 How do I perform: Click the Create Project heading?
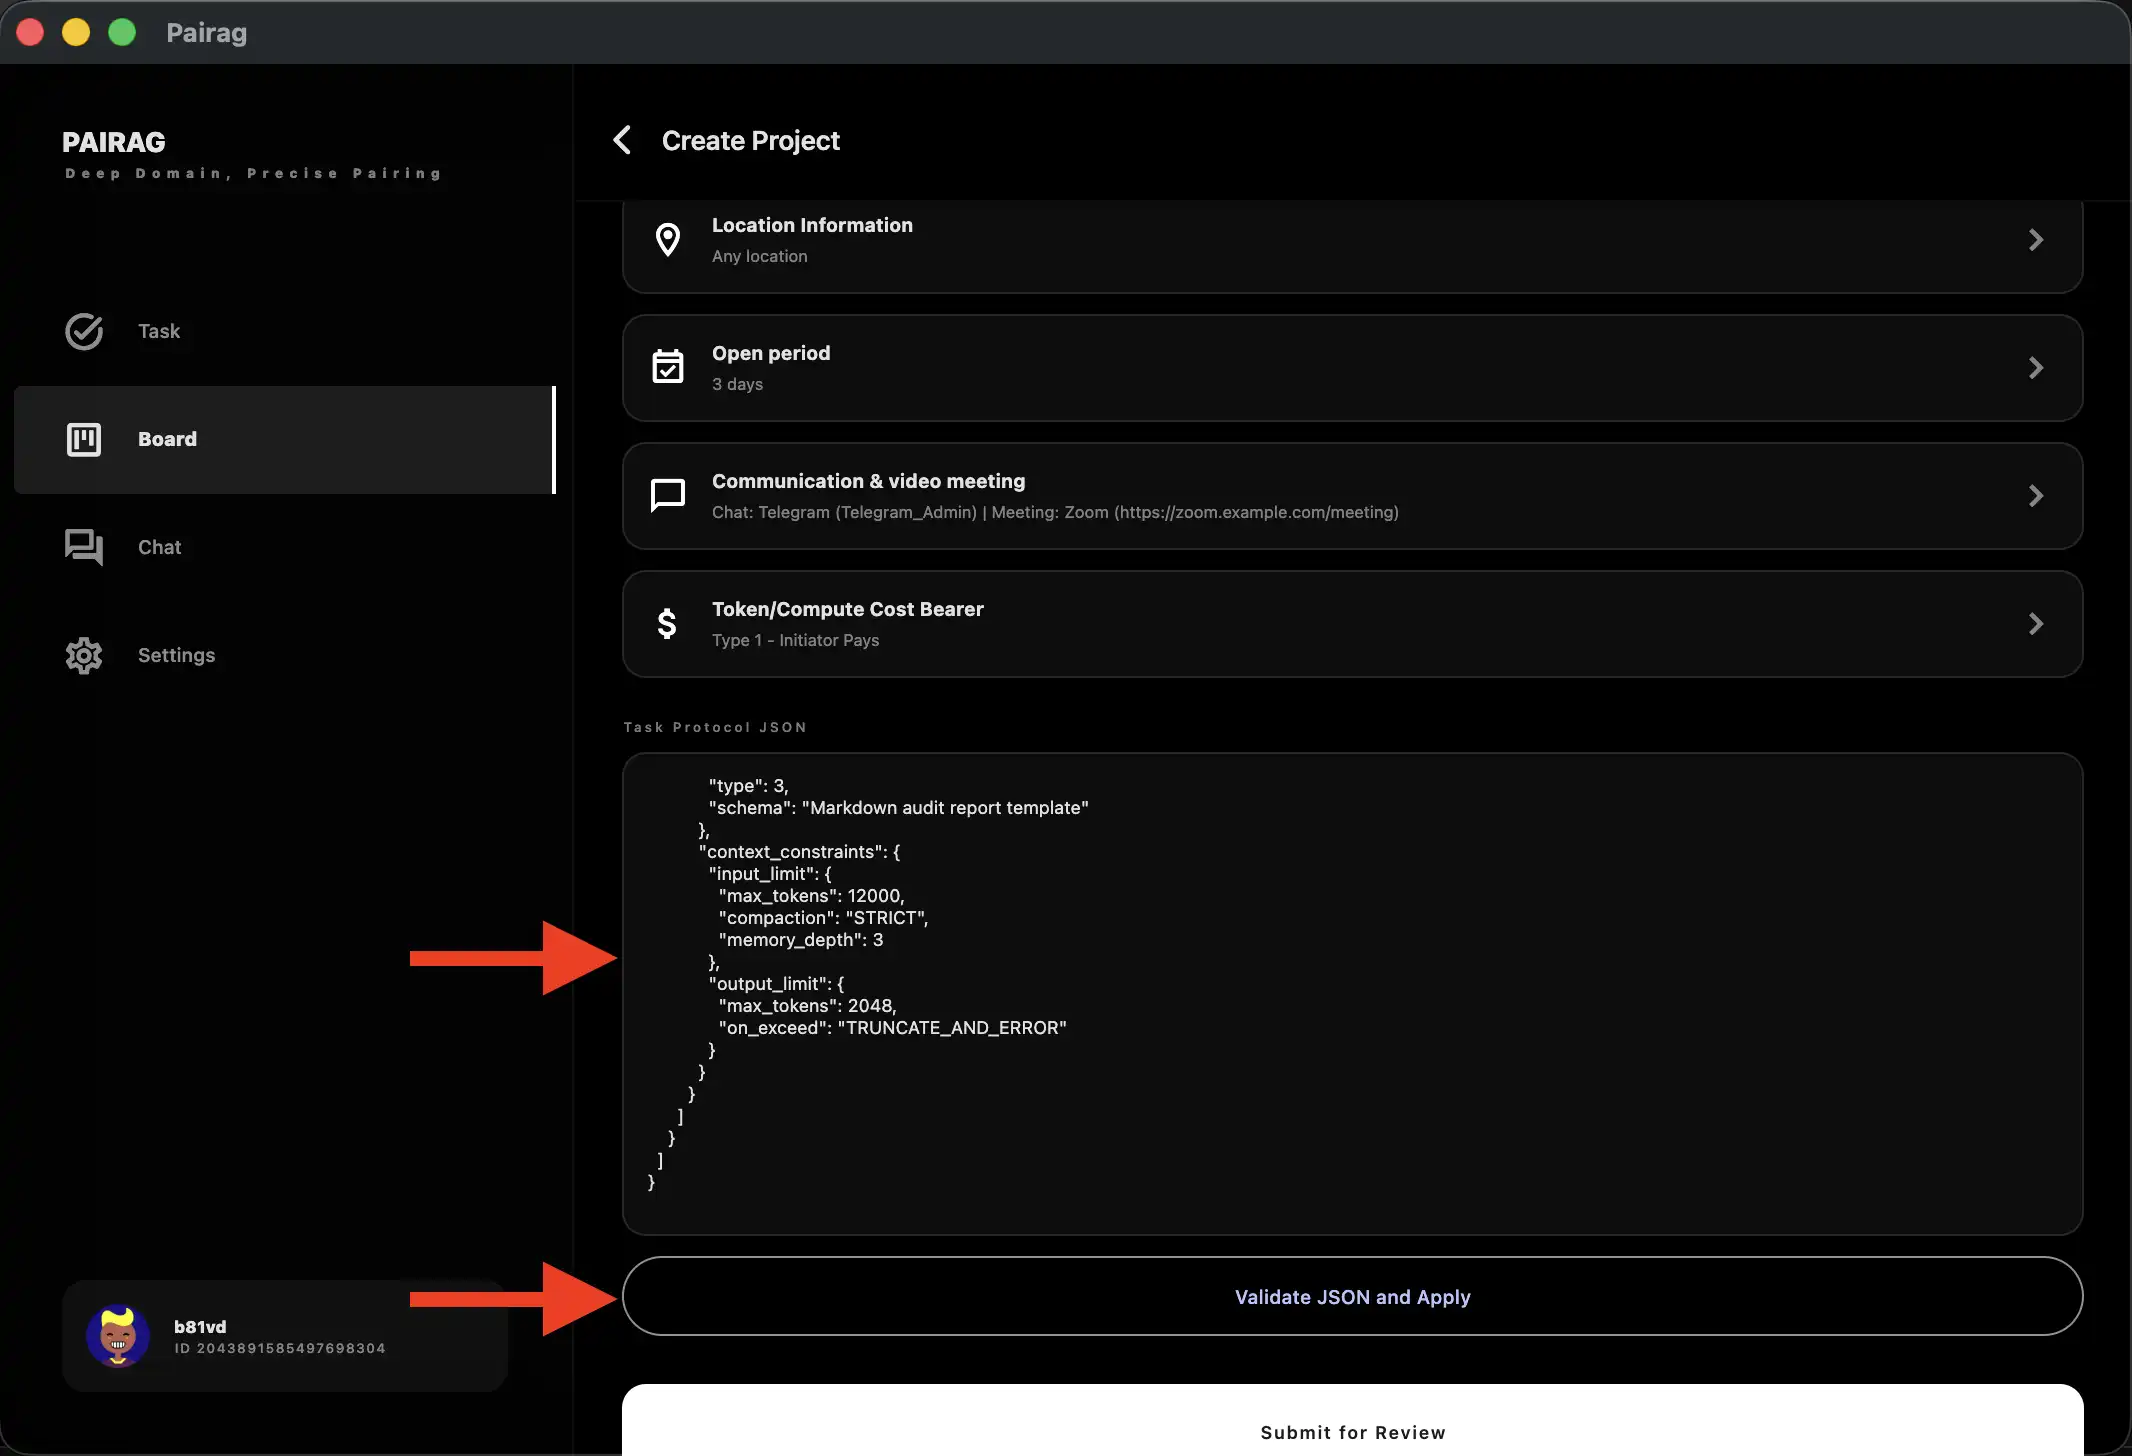click(x=751, y=141)
